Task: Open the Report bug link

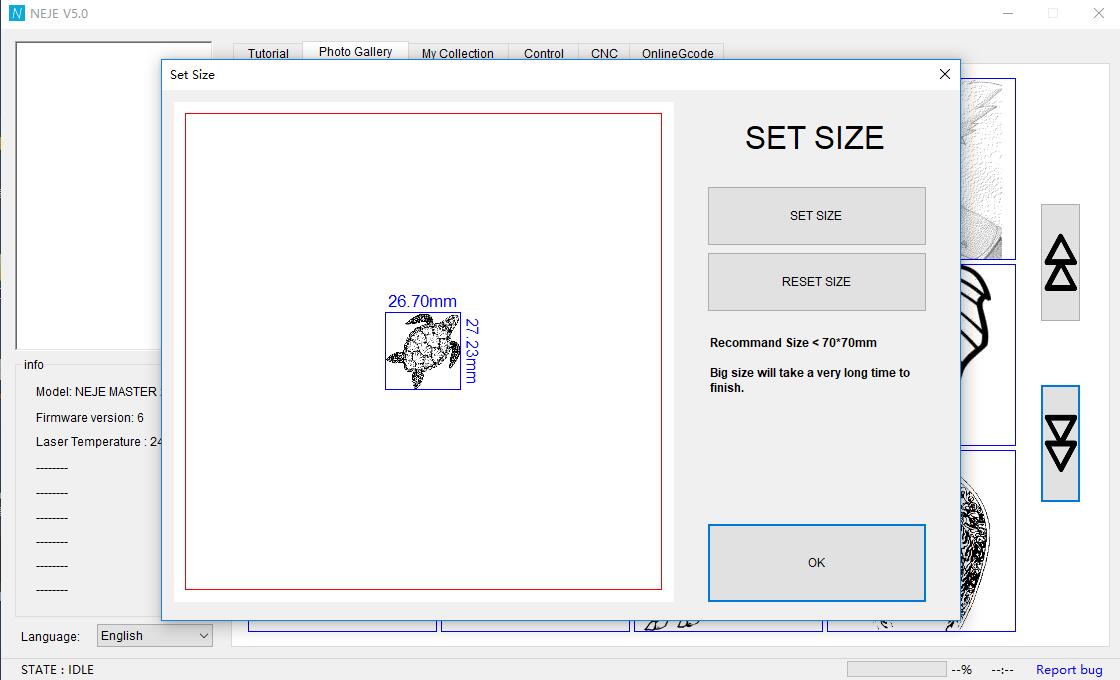Action: (1069, 669)
